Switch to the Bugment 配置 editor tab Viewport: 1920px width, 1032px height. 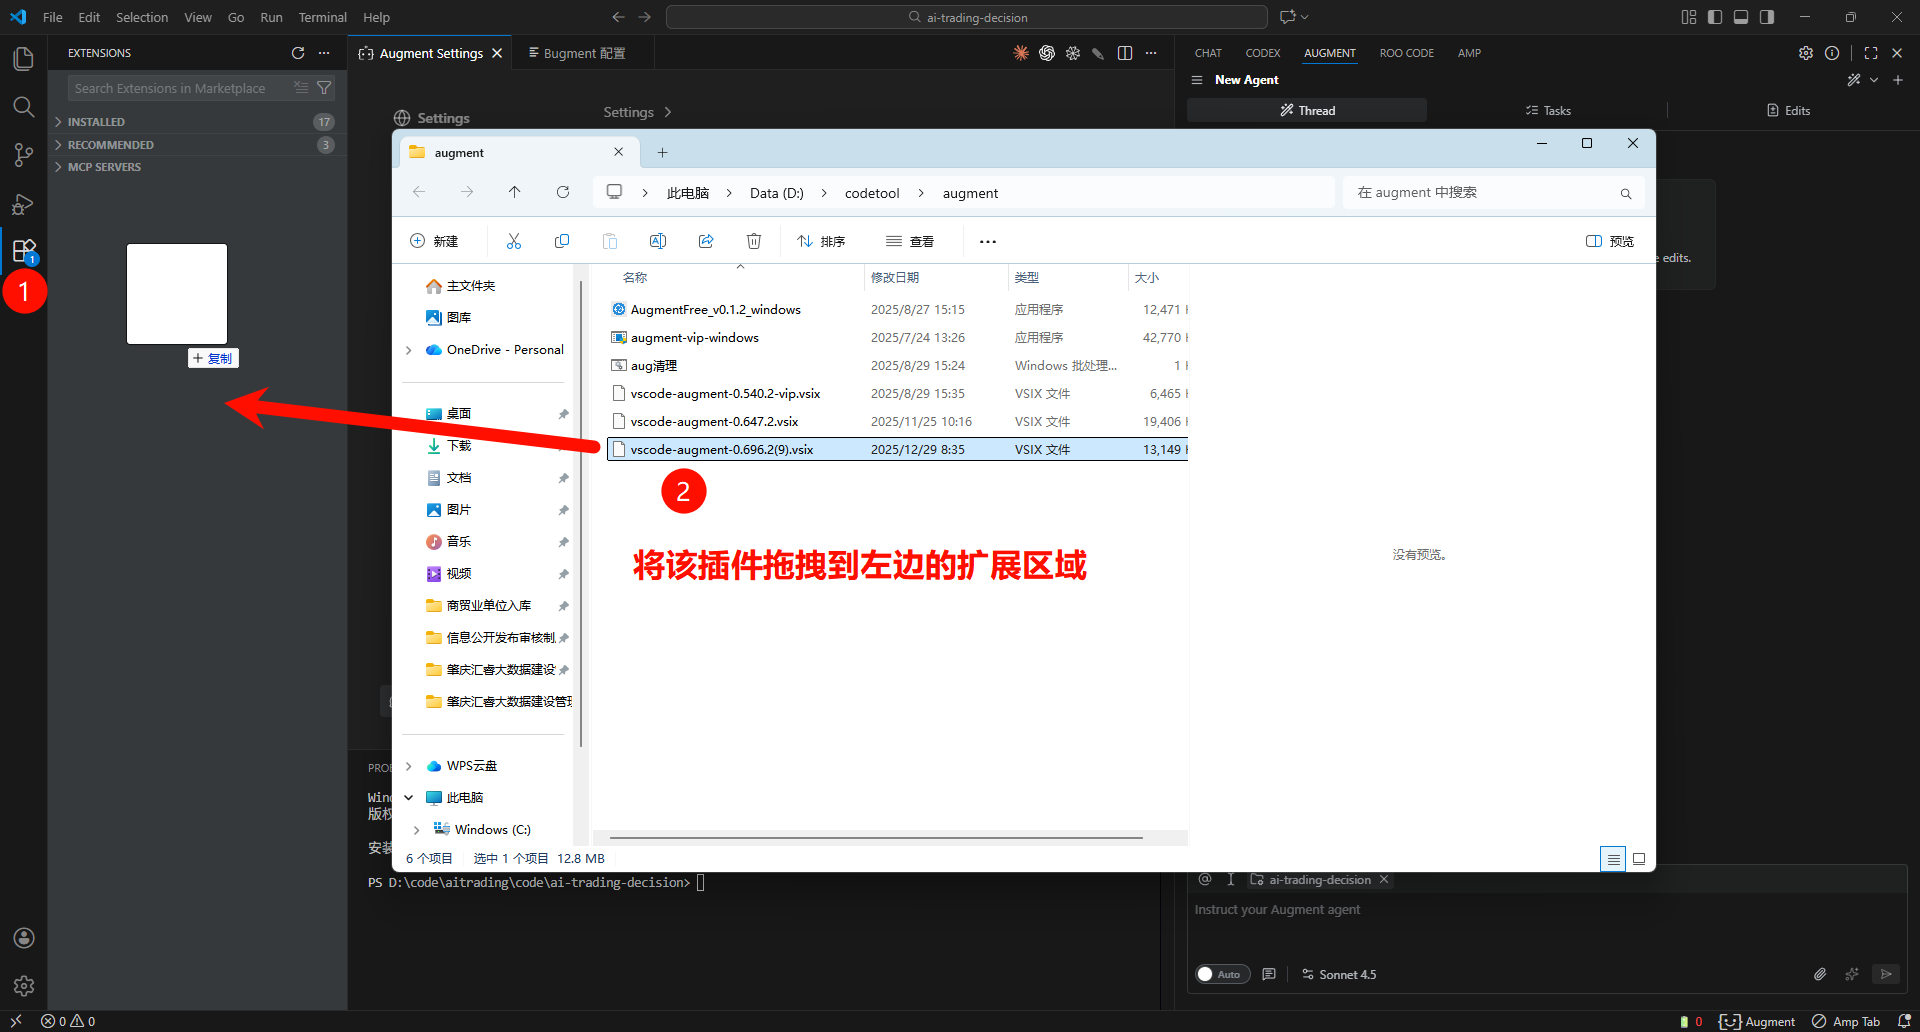point(584,53)
